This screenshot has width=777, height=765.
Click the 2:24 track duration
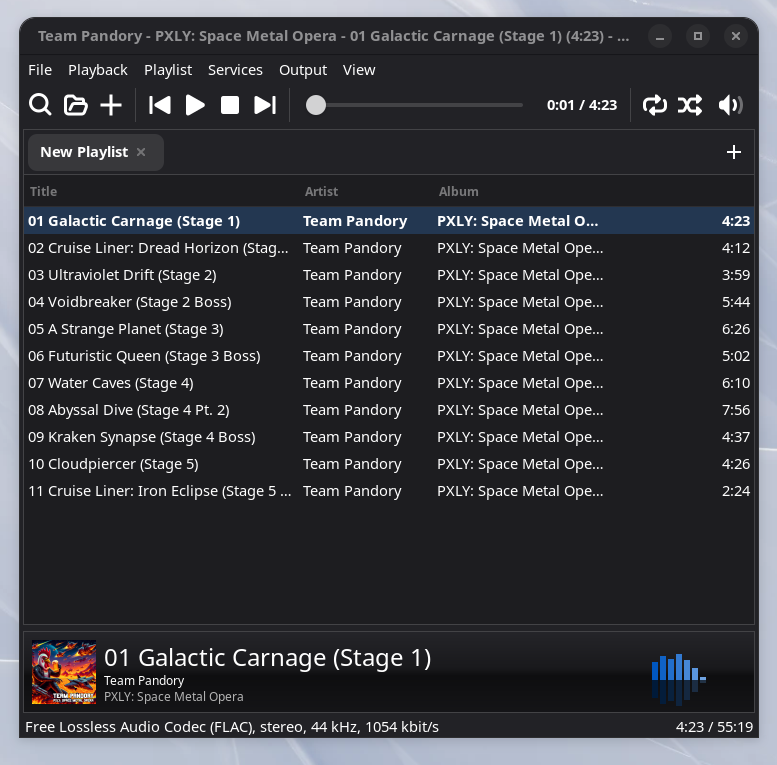click(735, 491)
